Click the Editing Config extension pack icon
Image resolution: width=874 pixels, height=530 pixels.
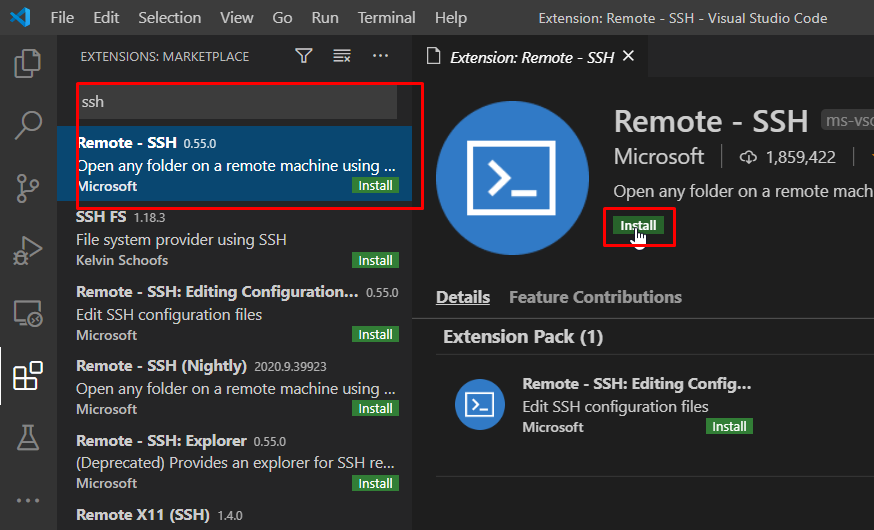479,404
